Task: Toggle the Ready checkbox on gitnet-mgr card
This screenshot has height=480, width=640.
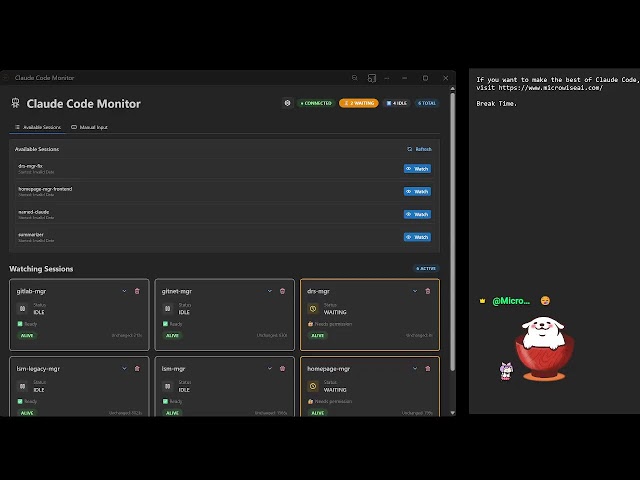Action: [x=165, y=324]
